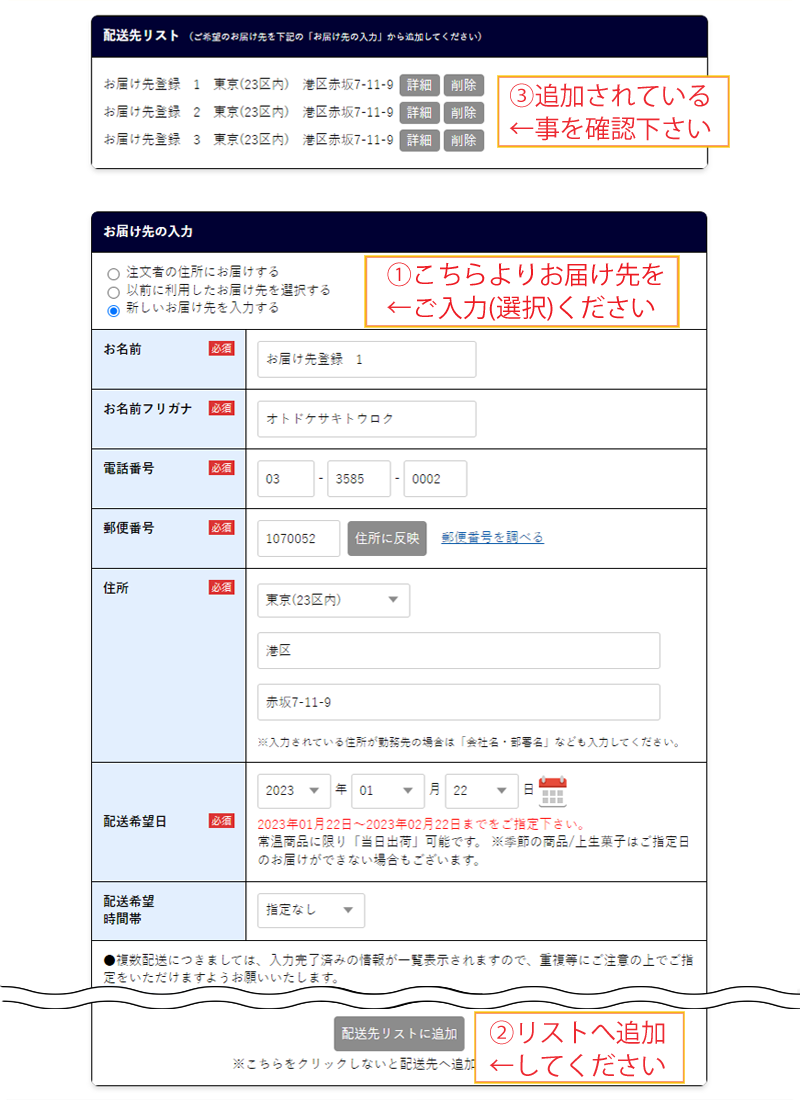The height and width of the screenshot is (1100, 800).
Task: Click the 住所に反映 button
Action: click(387, 538)
